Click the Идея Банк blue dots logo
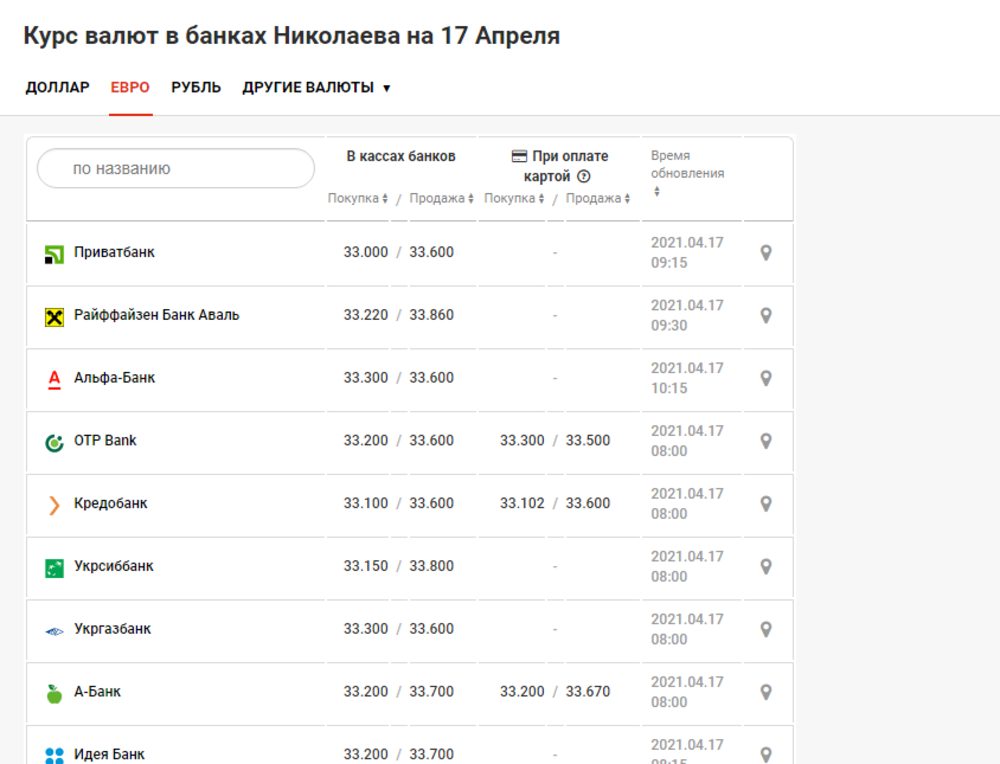 click(54, 756)
